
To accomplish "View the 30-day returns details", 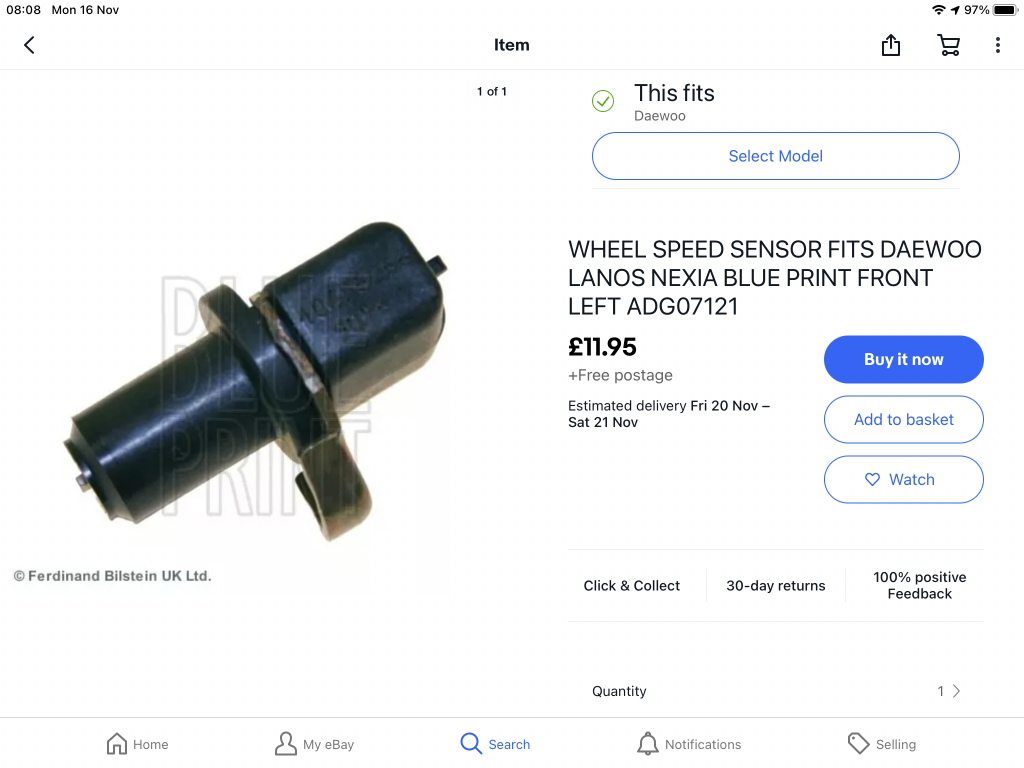I will click(x=775, y=586).
